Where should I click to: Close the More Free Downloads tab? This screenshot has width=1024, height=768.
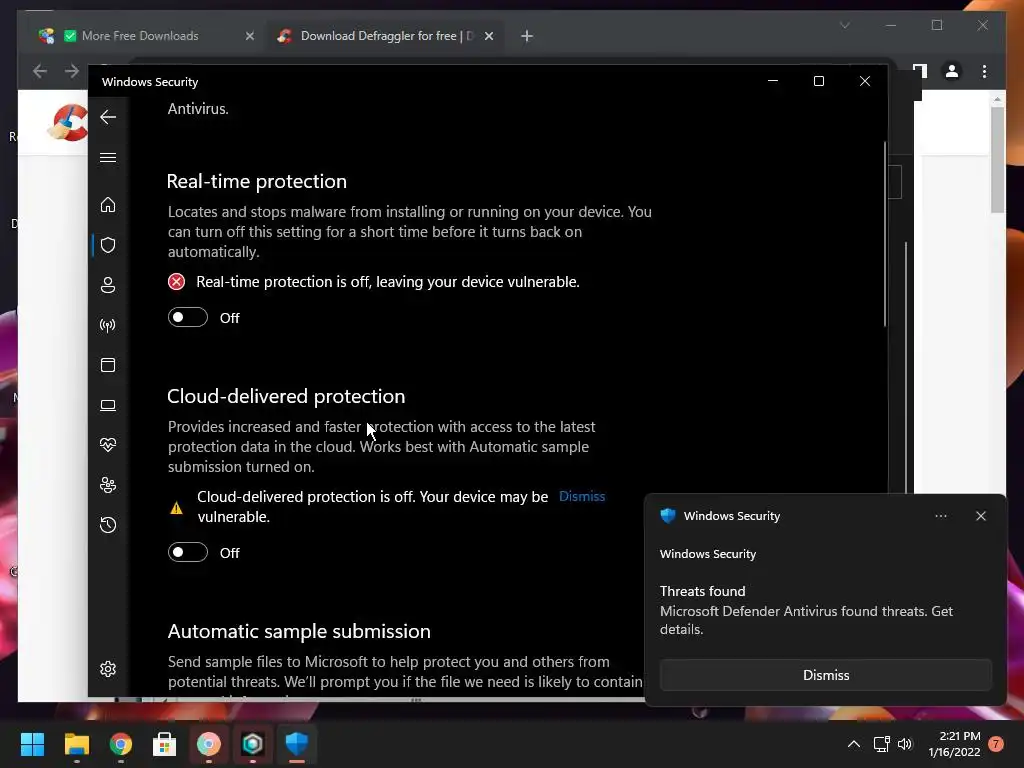pyautogui.click(x=249, y=36)
